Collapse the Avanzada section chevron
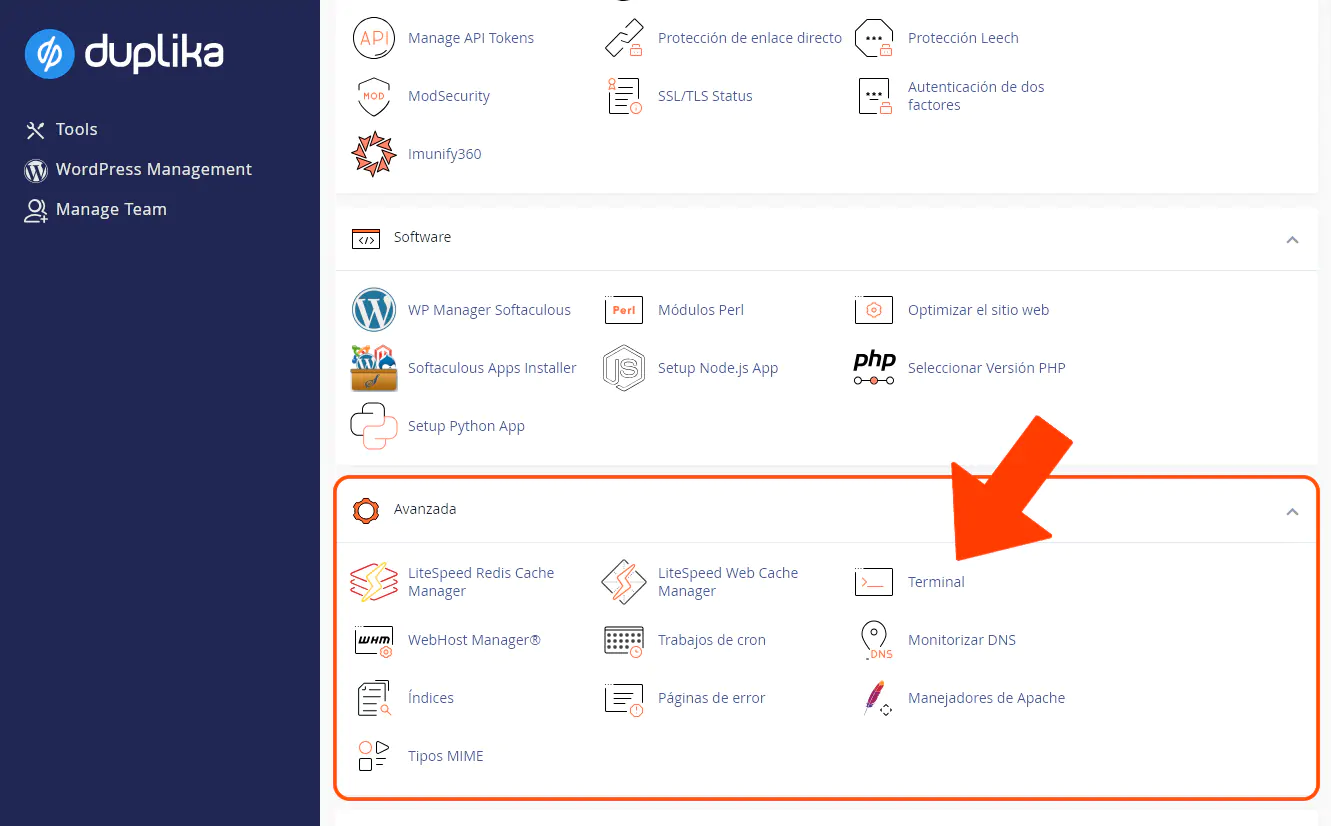This screenshot has width=1331, height=826. pyautogui.click(x=1292, y=512)
